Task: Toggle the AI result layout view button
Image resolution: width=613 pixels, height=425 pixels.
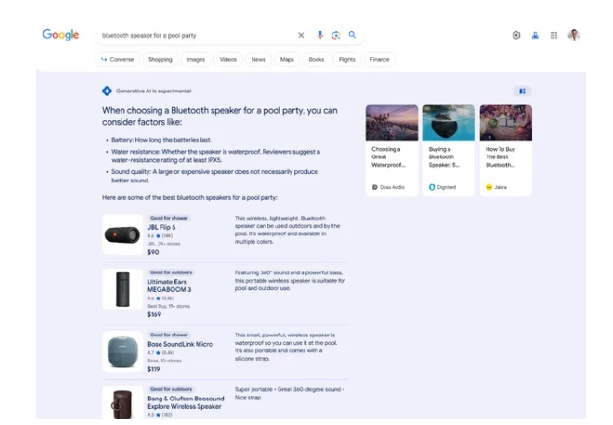Action: click(x=522, y=91)
